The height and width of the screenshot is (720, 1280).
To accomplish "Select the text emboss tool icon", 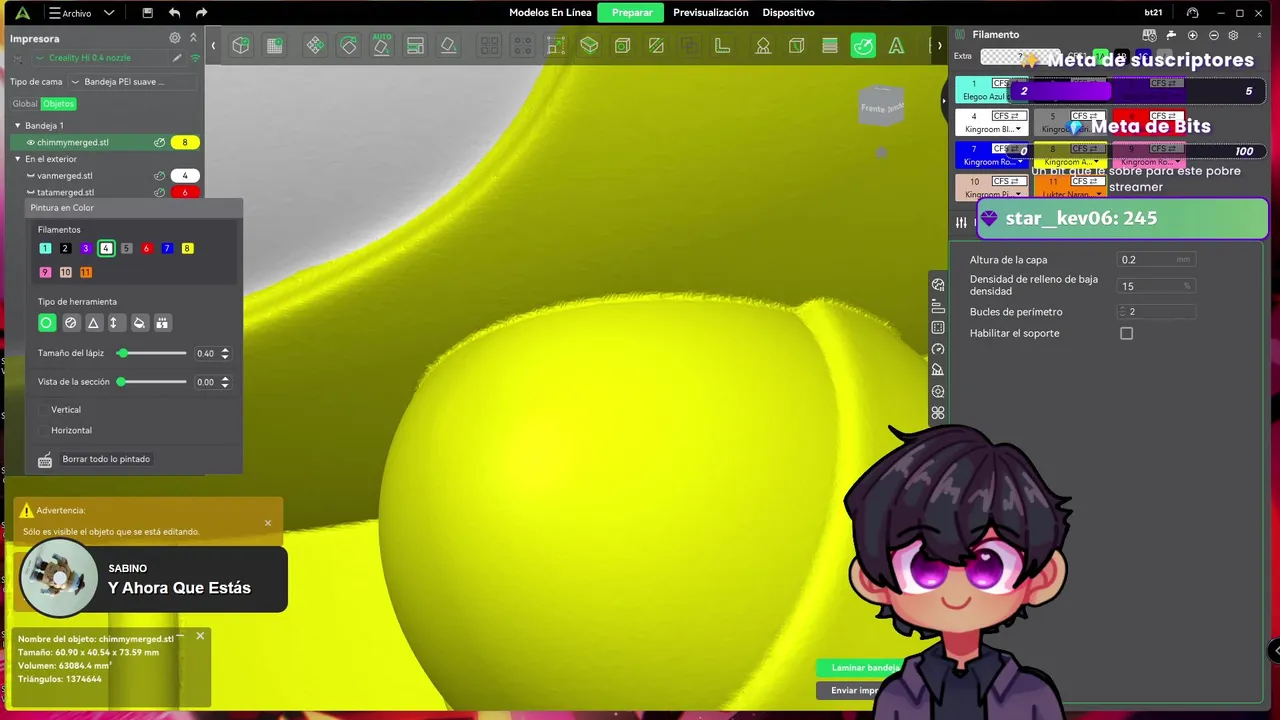I will click(x=897, y=45).
